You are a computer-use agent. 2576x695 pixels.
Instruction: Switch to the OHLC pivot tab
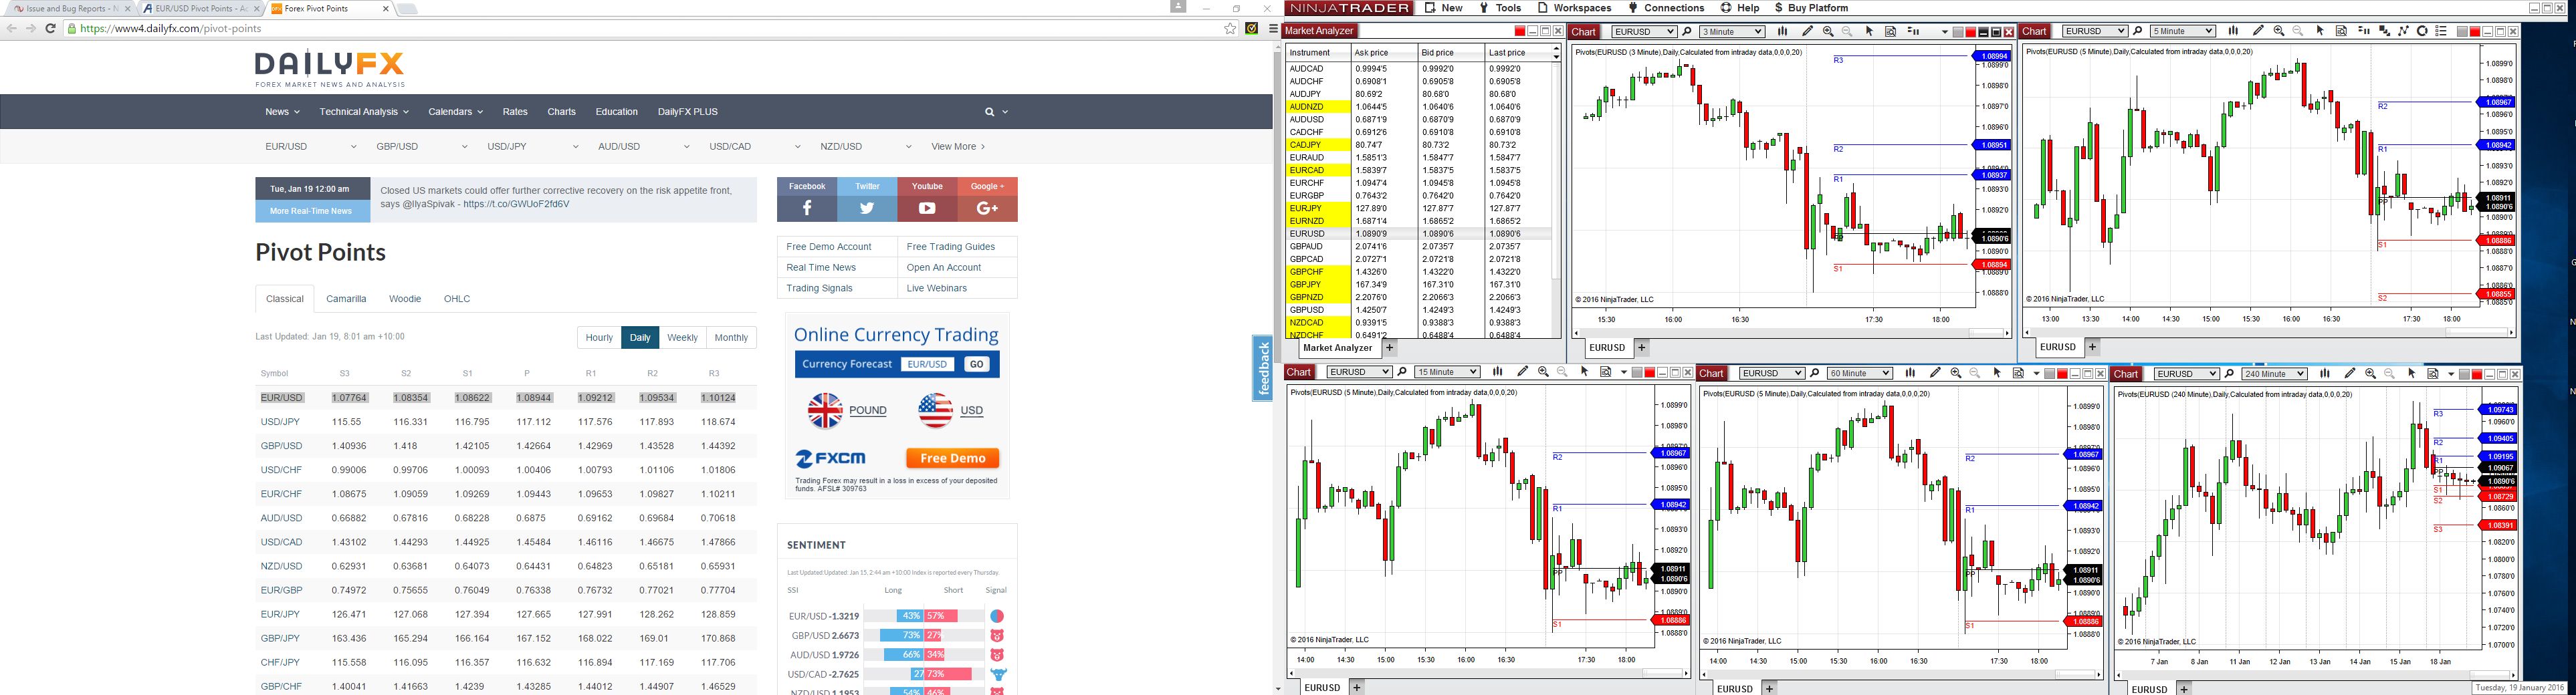tap(457, 299)
